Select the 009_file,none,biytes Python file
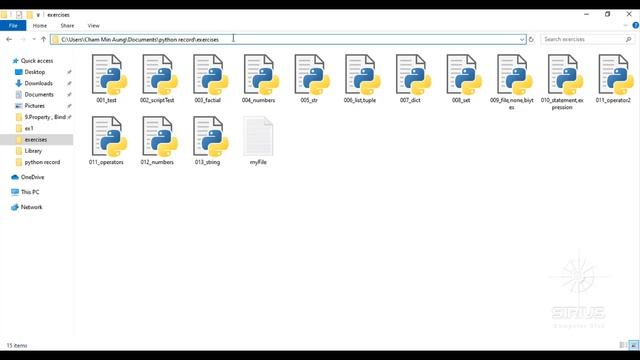This screenshot has height=360, width=640. point(511,82)
